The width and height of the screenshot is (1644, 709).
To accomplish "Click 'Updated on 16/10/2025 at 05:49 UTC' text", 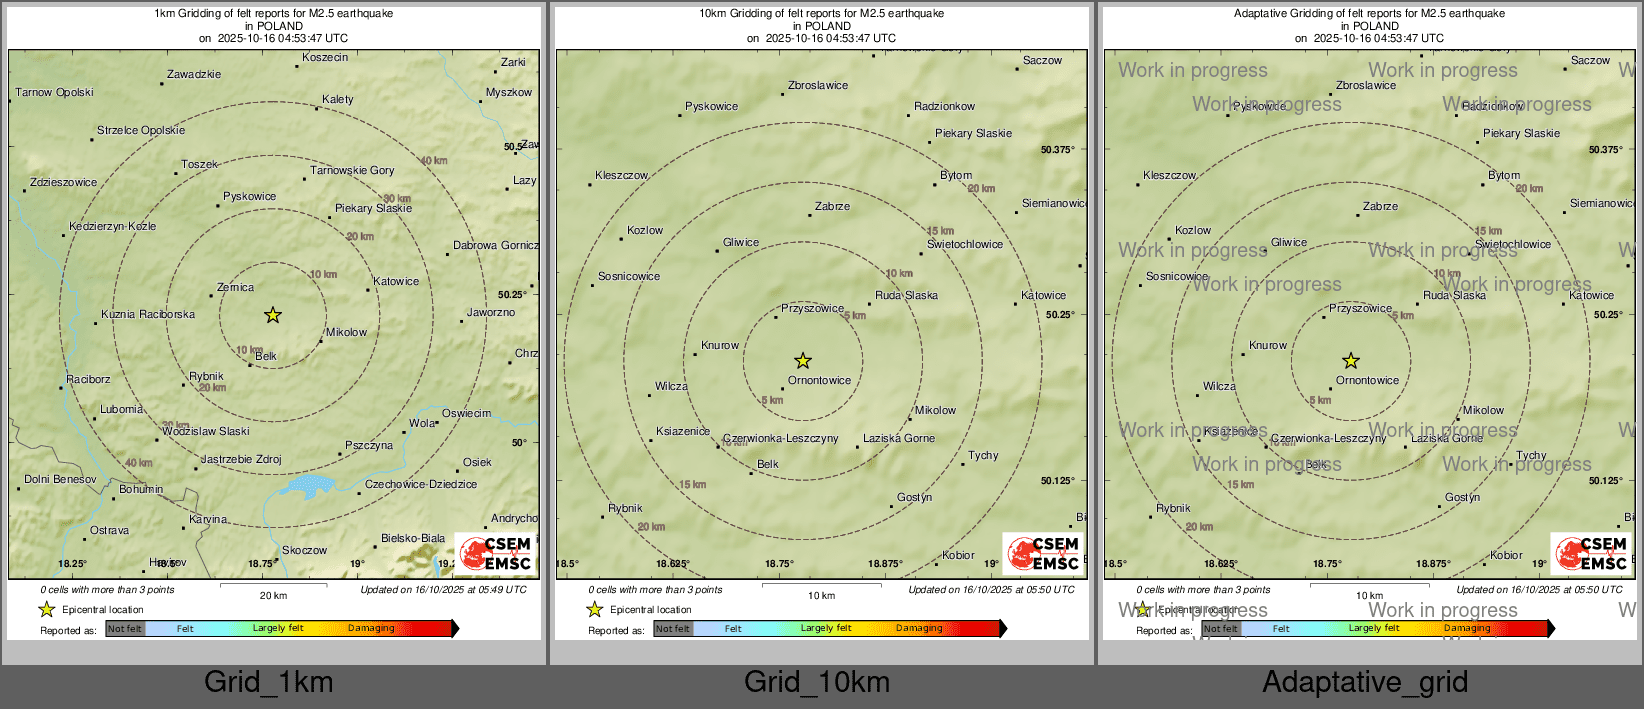I will coord(444,590).
